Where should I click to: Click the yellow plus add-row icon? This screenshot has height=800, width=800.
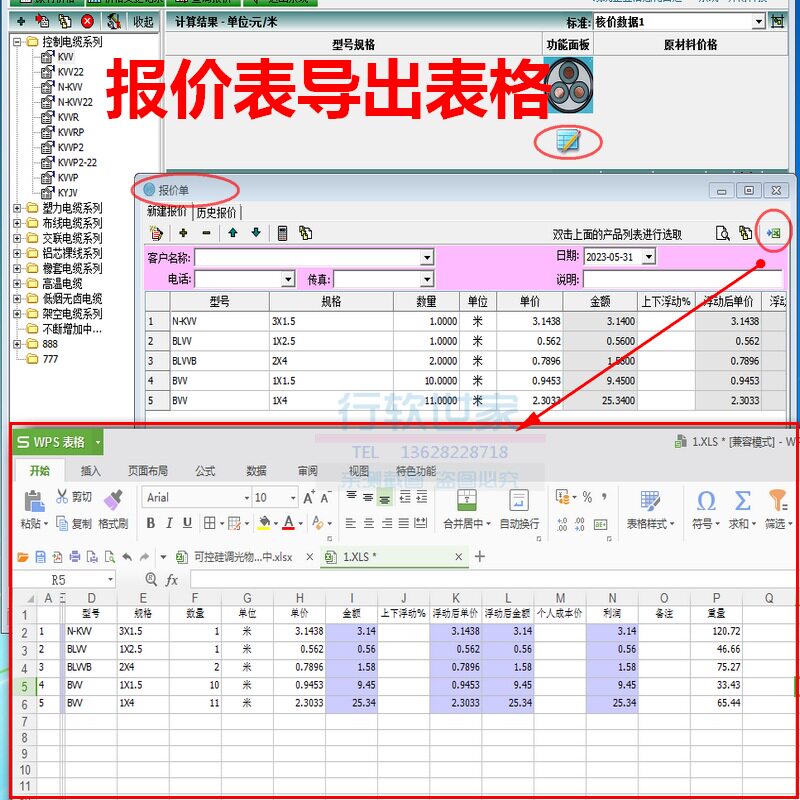point(183,233)
